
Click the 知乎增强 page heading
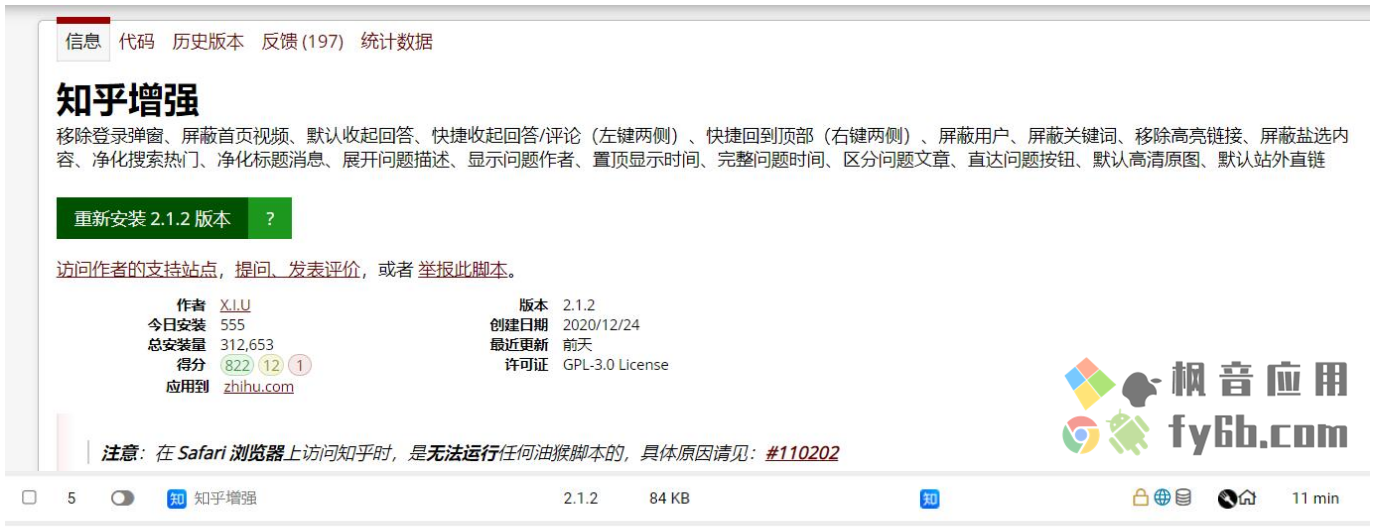pyautogui.click(x=128, y=101)
